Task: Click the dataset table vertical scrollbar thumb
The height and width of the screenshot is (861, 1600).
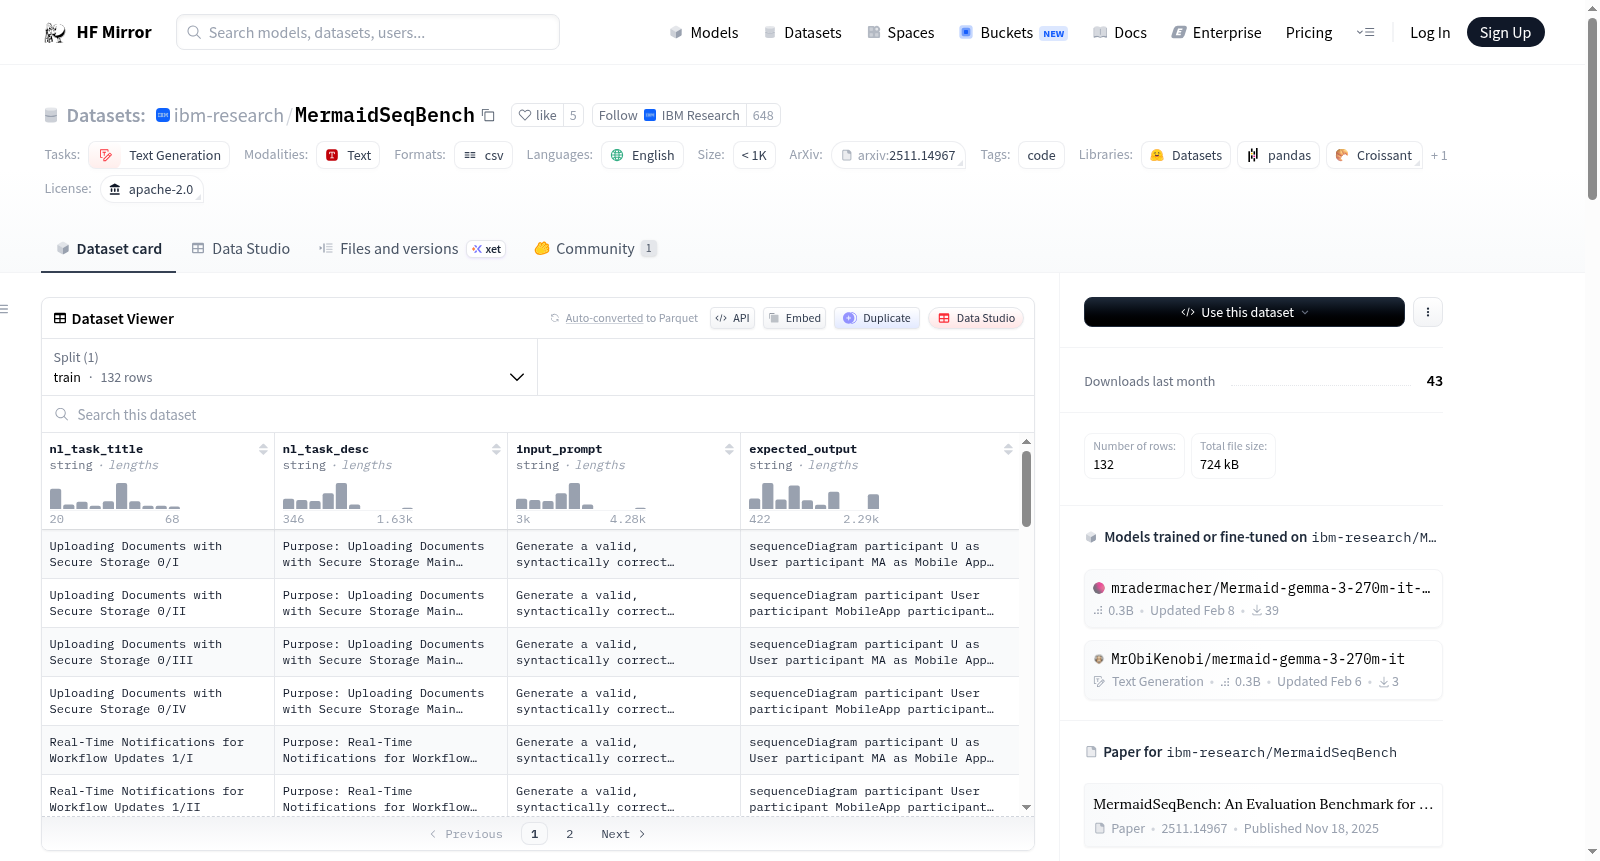Action: click(1026, 488)
